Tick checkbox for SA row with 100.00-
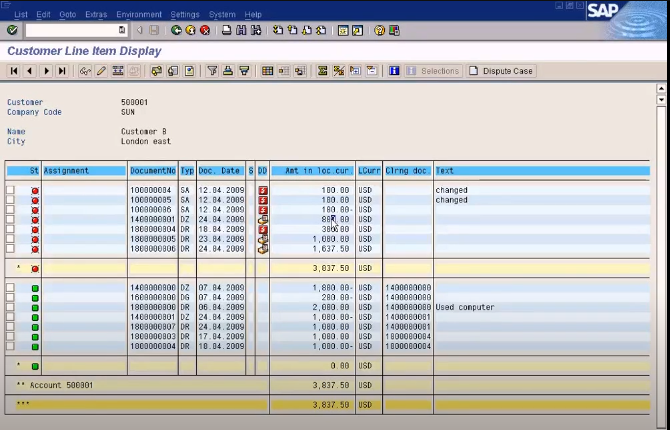 coord(10,209)
